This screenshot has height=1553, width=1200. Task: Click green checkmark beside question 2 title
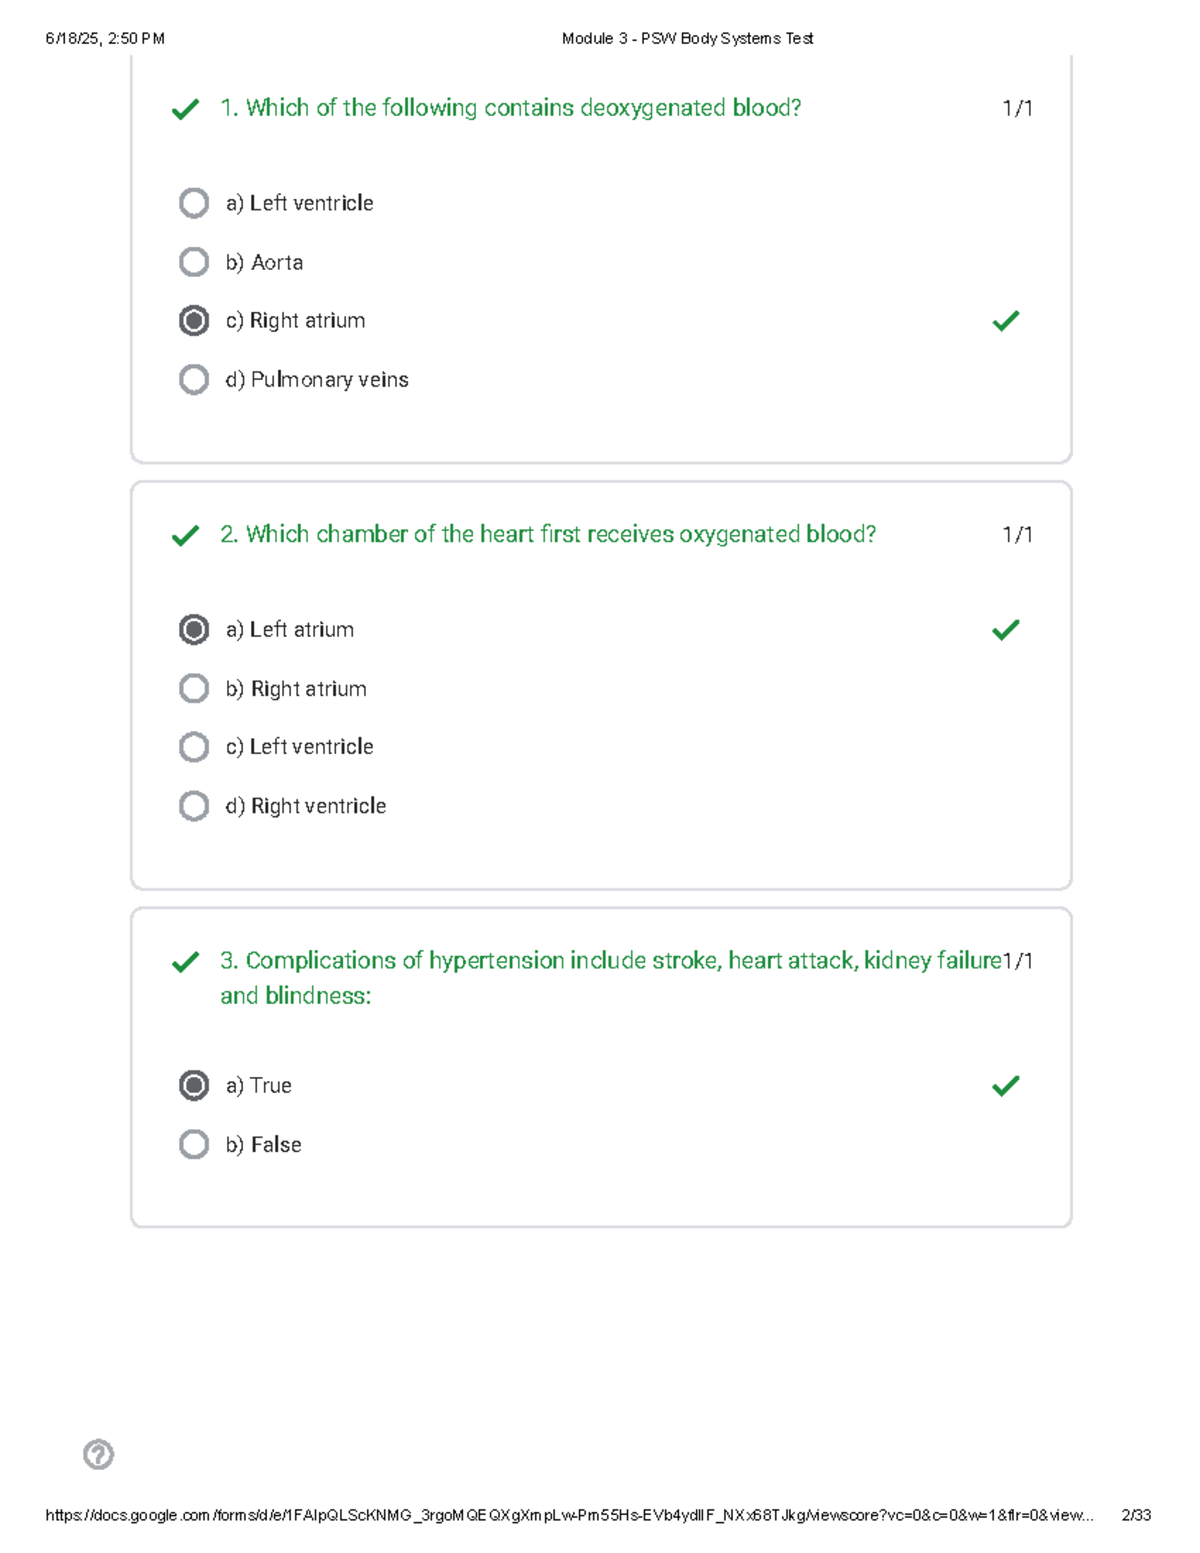(185, 536)
